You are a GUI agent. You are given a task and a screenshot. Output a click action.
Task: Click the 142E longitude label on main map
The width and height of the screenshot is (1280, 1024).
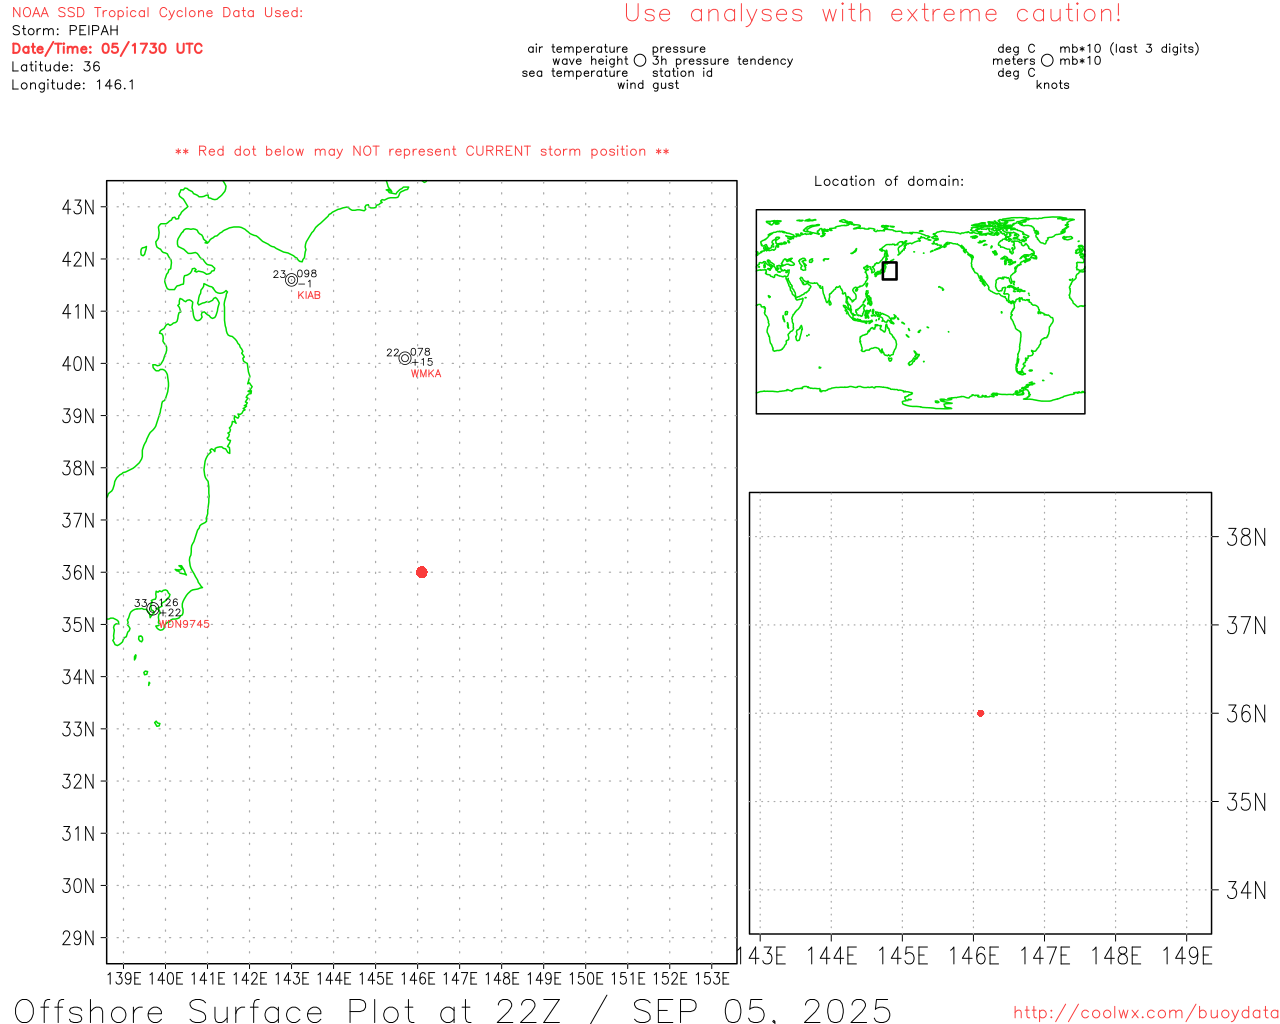(250, 978)
